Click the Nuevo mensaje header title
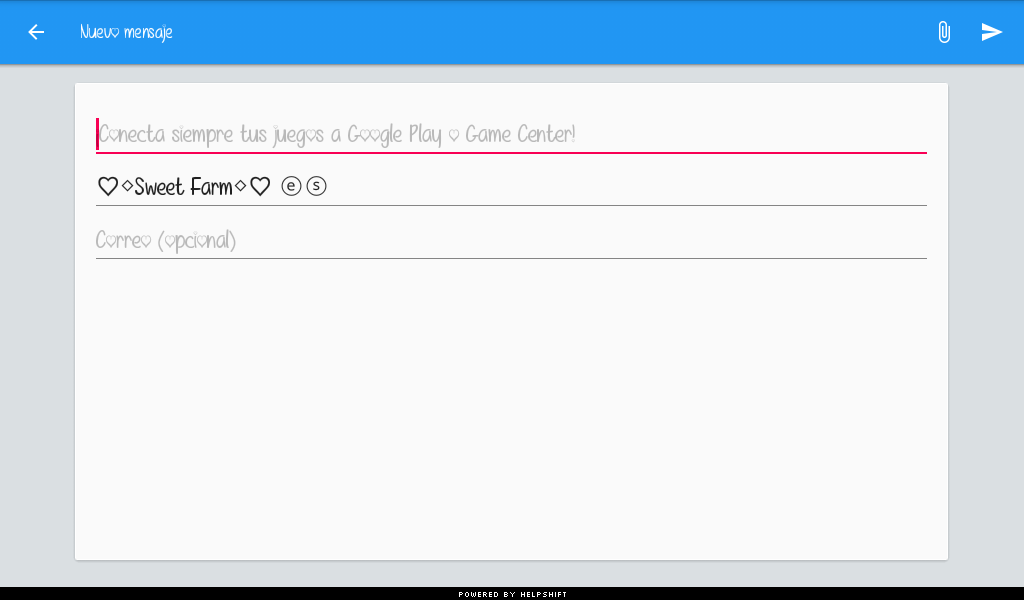Viewport: 1024px width, 600px height. (x=126, y=32)
